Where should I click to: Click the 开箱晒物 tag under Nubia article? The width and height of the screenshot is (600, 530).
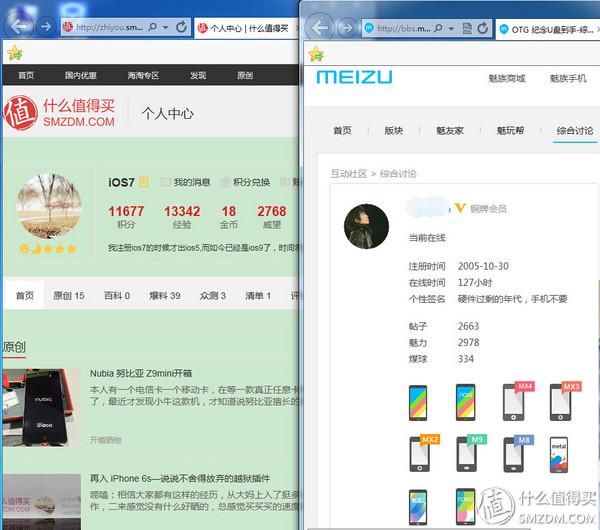tap(106, 440)
